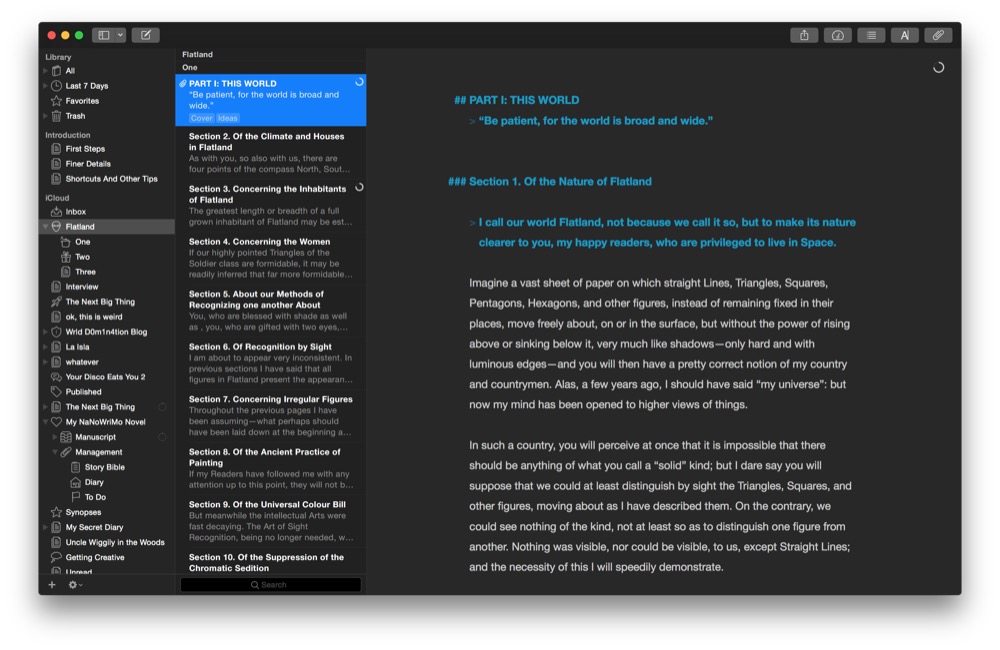Click the plus icon below library

(x=52, y=584)
